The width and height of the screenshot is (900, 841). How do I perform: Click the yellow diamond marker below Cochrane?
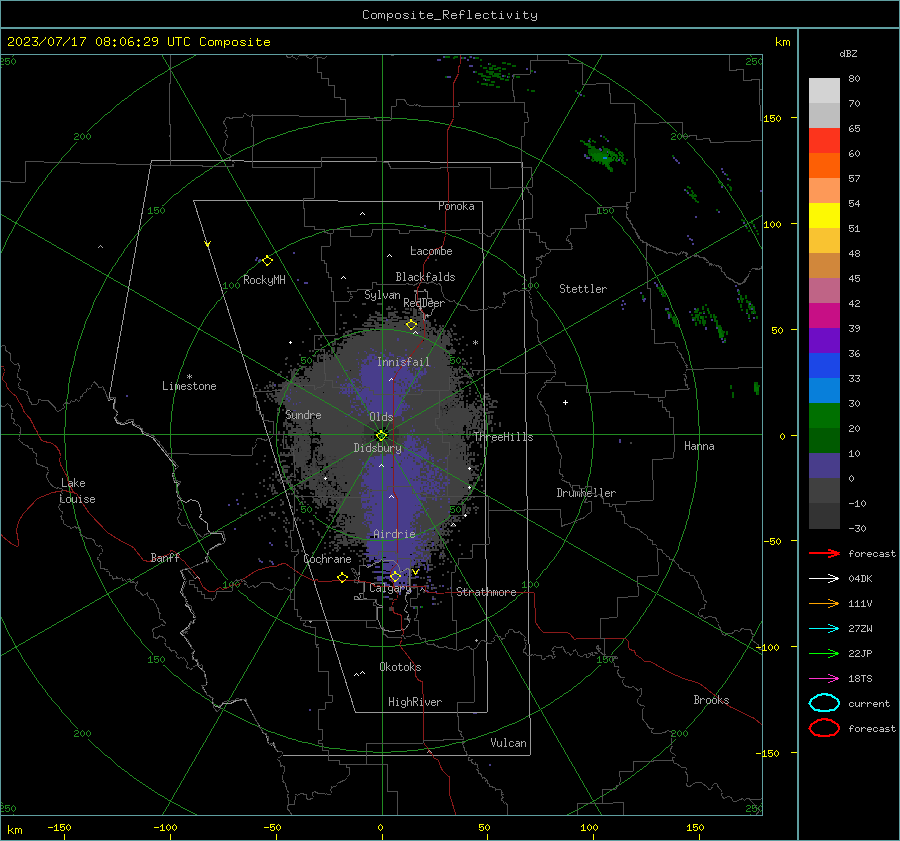point(343,577)
